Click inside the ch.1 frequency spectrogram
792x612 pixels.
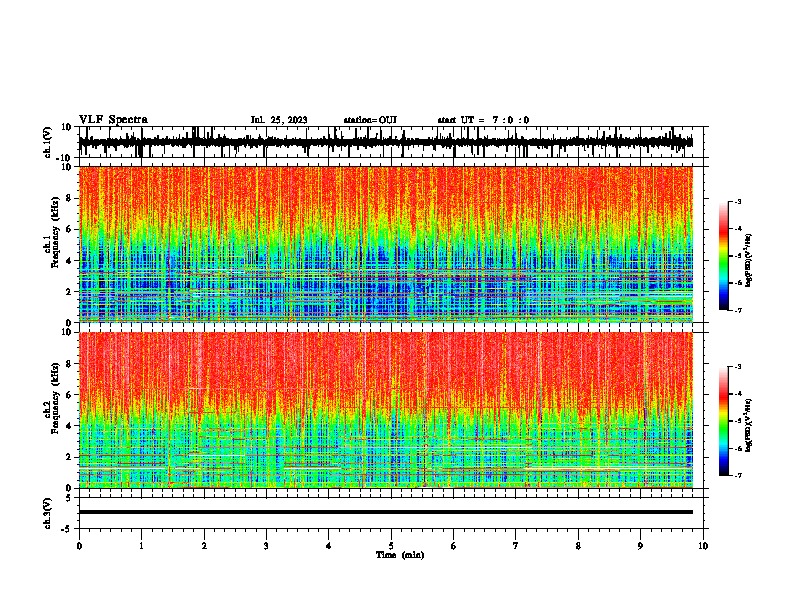(x=386, y=244)
